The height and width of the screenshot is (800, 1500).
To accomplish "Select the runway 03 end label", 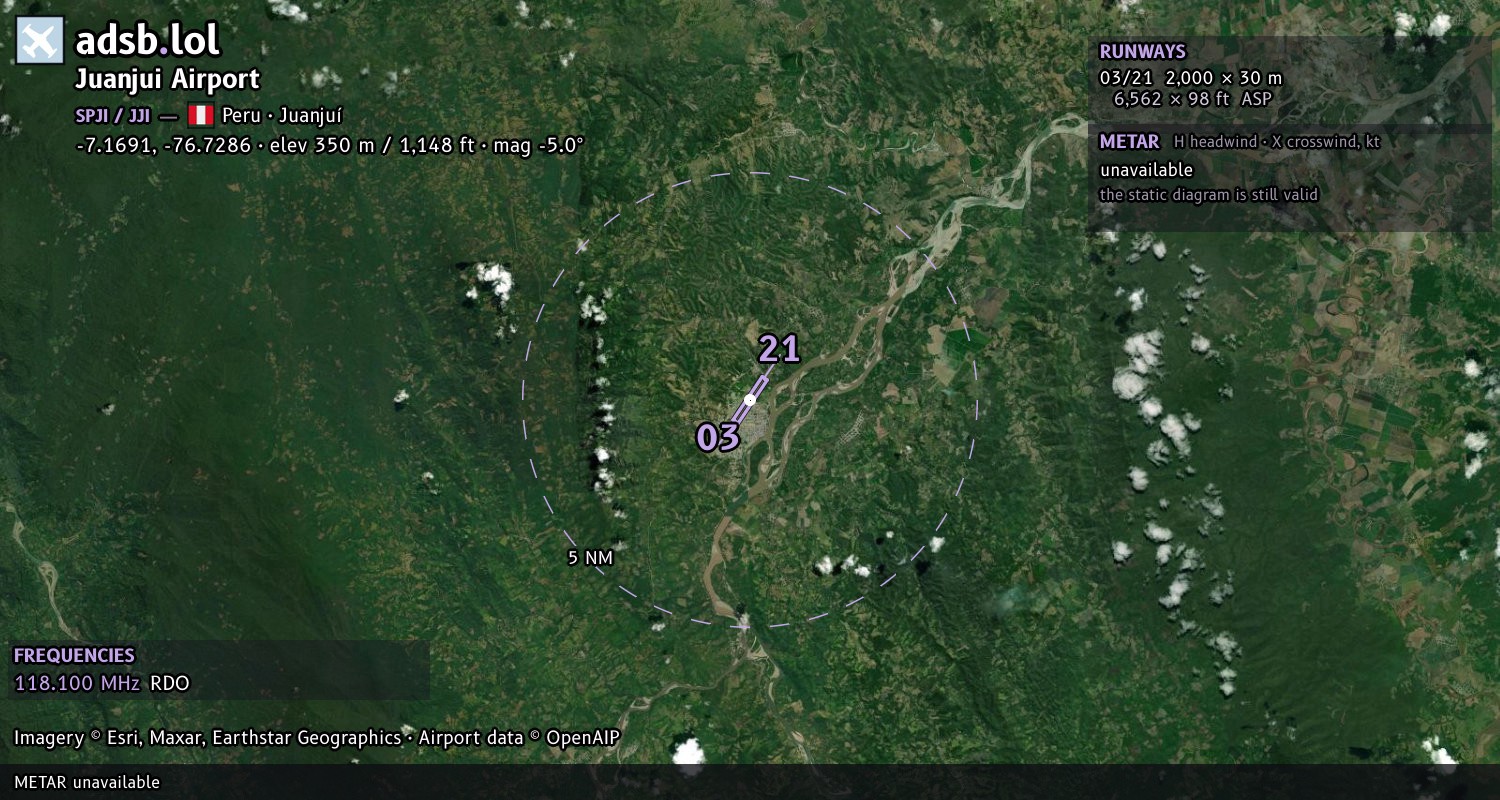I will click(x=717, y=437).
